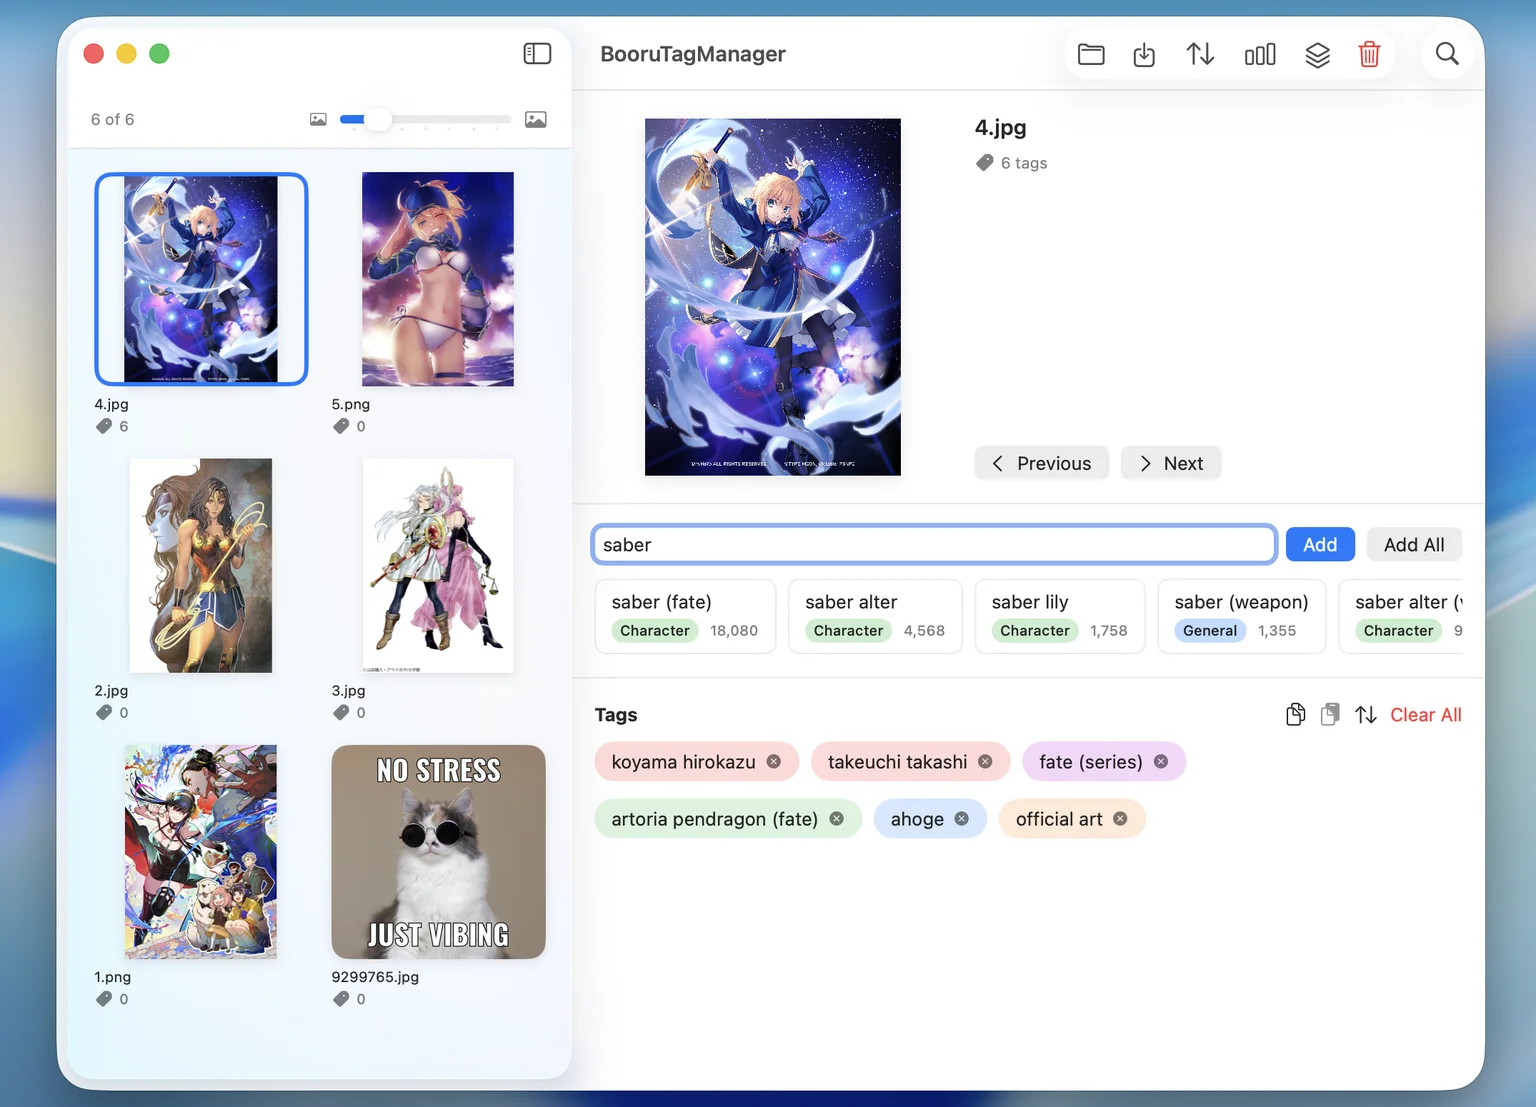Click the tag icon under 9299765.jpg
The height and width of the screenshot is (1107, 1536).
point(341,999)
